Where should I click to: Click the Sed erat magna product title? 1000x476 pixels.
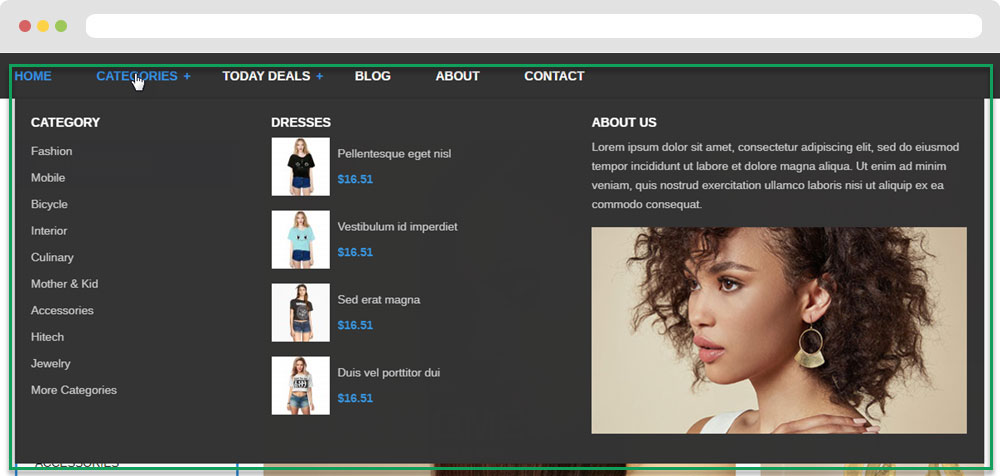coord(379,300)
